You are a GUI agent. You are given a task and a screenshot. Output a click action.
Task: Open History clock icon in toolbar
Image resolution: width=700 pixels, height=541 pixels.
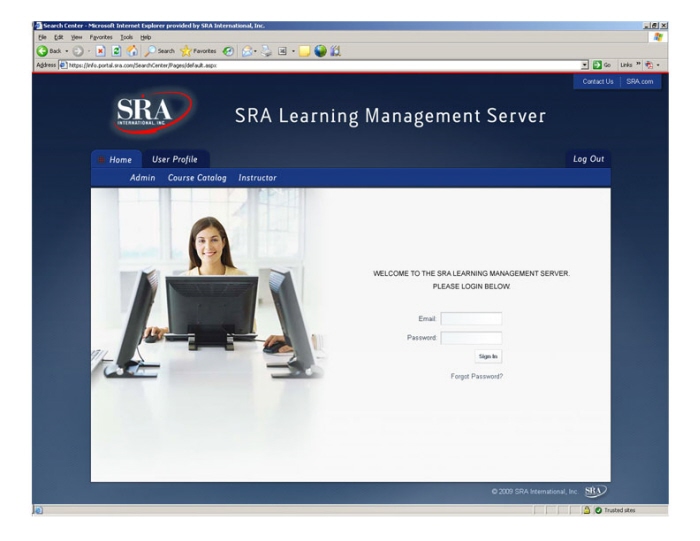click(x=228, y=51)
